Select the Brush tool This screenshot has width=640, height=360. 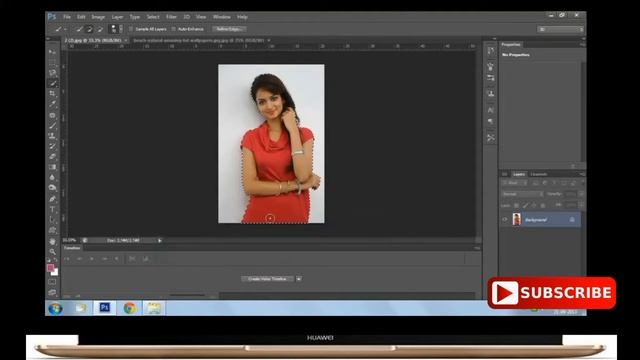pos(52,125)
